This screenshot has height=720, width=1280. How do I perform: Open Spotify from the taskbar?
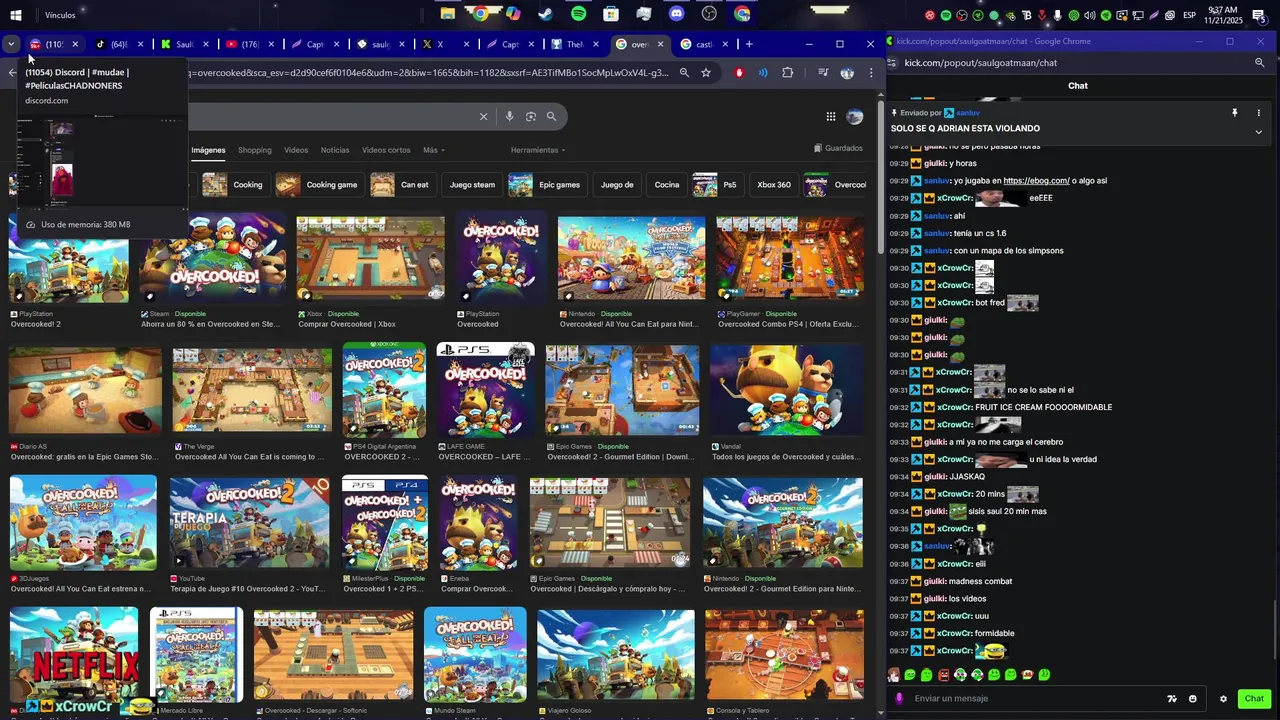tap(579, 14)
